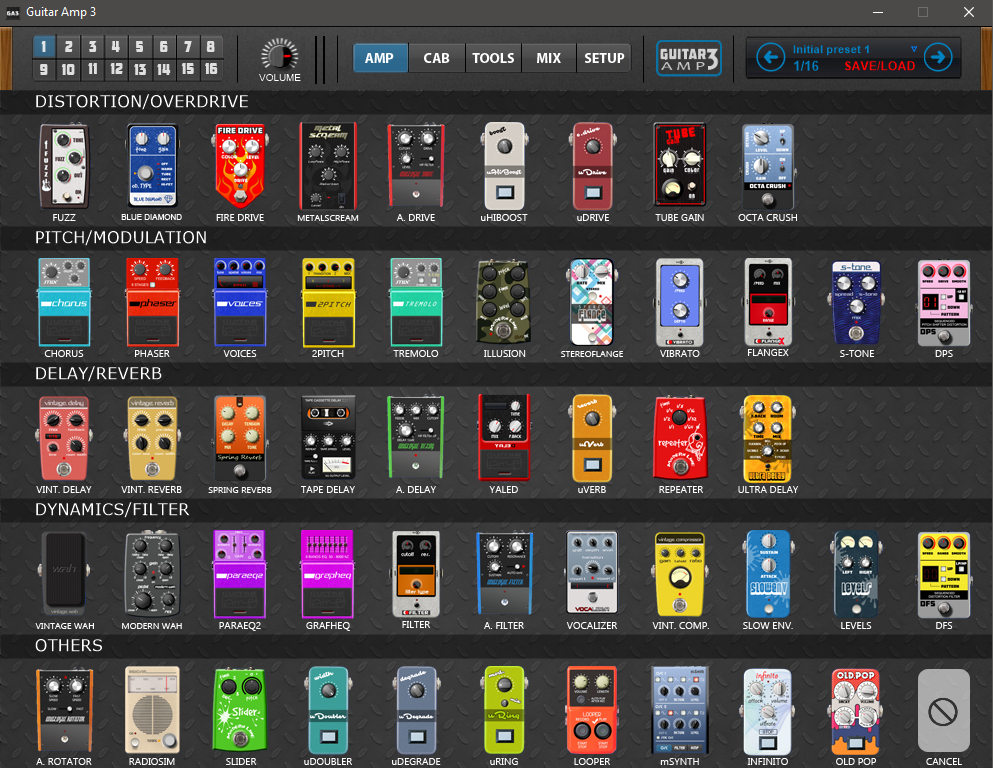Screen dimensions: 993x768
Task: Select the Flangex pedal
Action: coord(768,301)
